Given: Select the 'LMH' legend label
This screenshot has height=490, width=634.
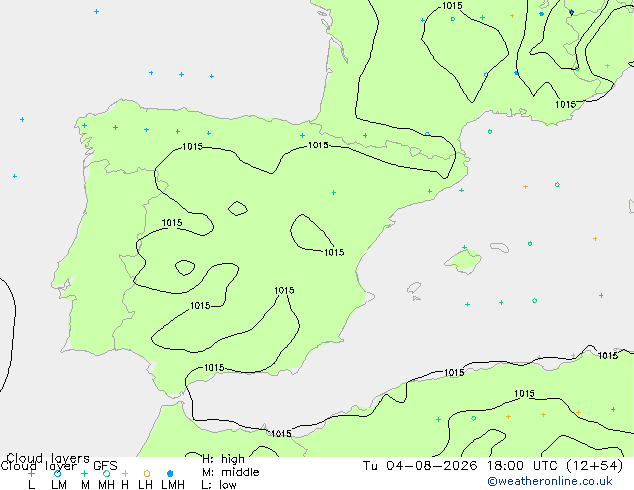Looking at the screenshot, I should click(x=173, y=485).
